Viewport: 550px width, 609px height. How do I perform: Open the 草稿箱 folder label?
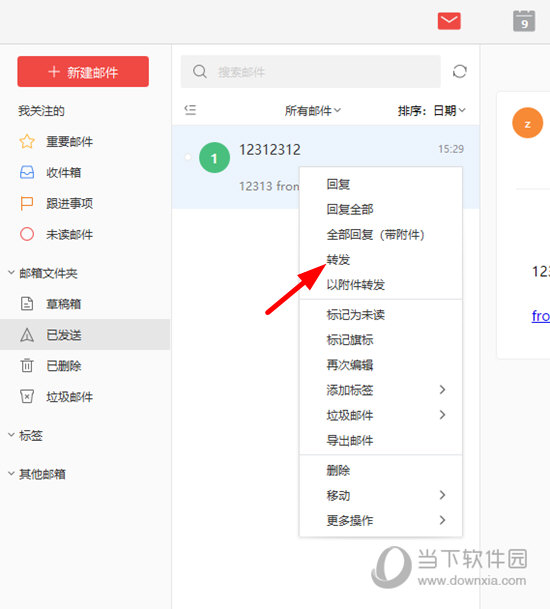(64, 304)
